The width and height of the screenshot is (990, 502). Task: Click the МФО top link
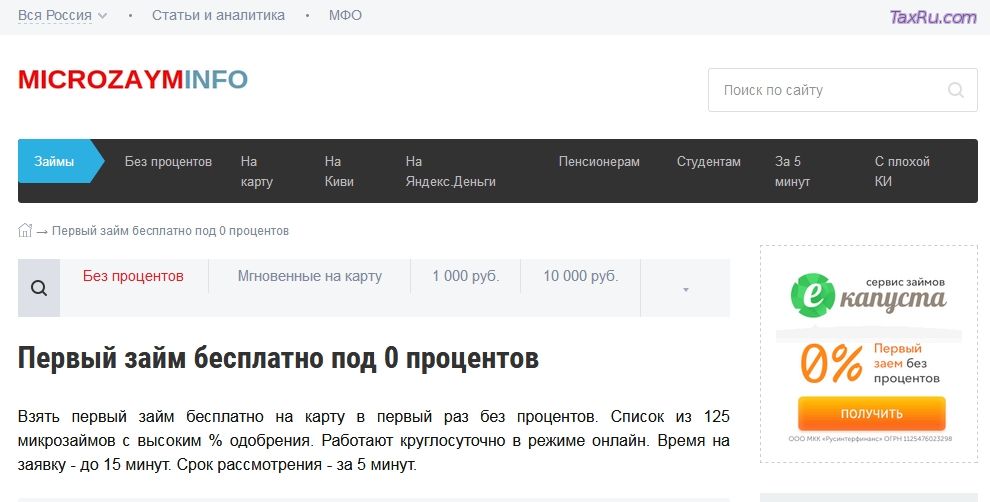pyautogui.click(x=345, y=16)
